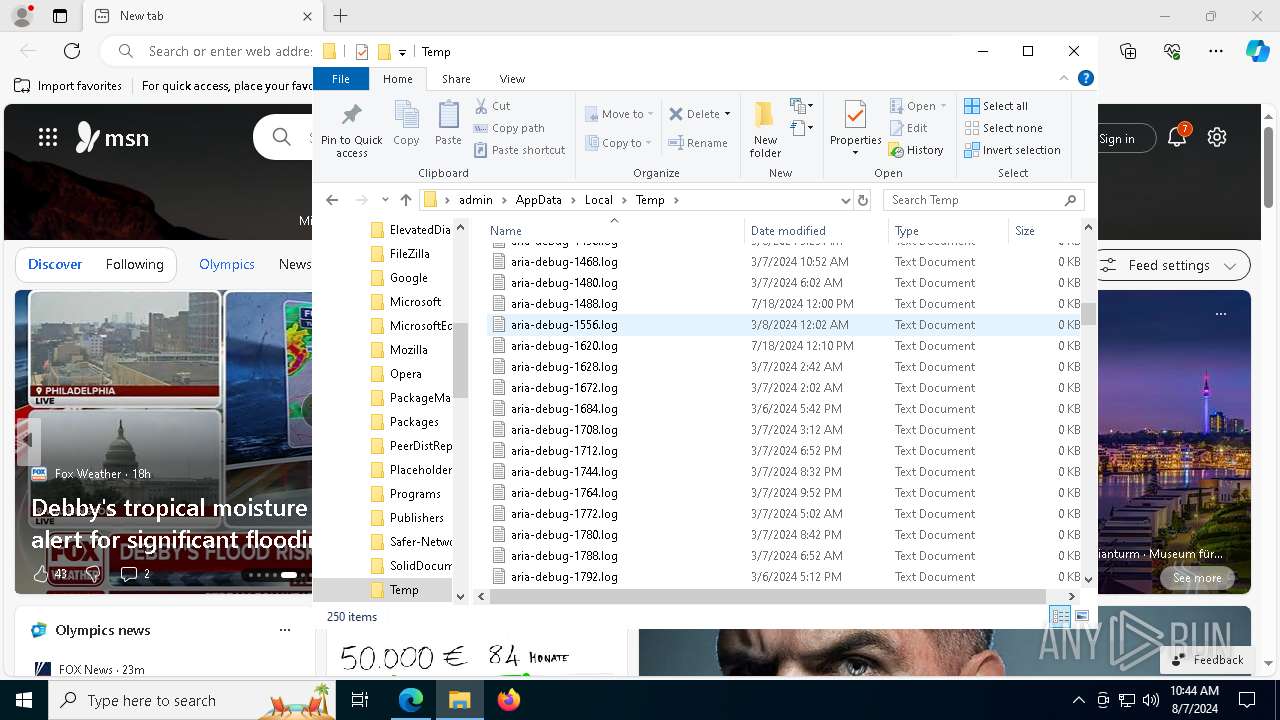Go back in Explorer navigation
This screenshot has width=1280, height=720.
click(333, 200)
